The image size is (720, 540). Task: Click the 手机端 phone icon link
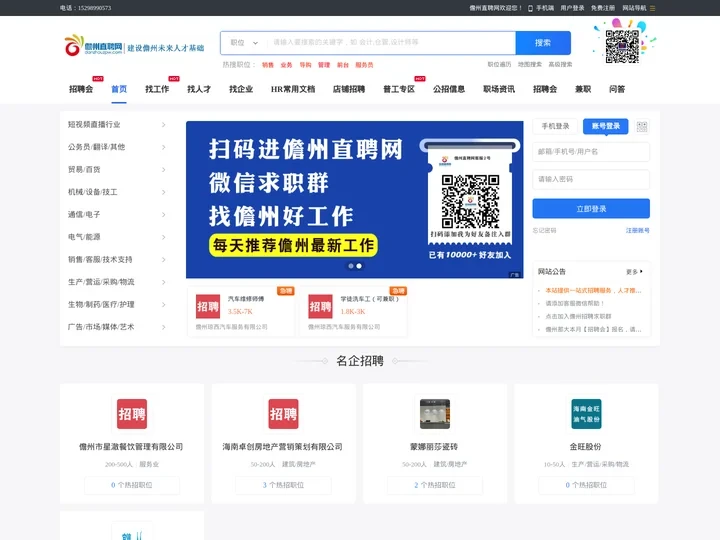click(541, 8)
